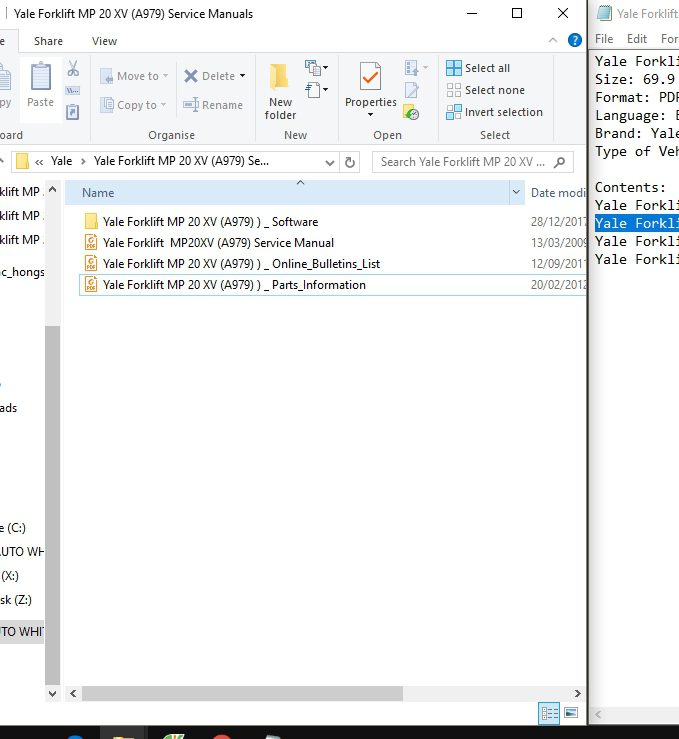Open the Name column filter dropdown

coord(516,192)
